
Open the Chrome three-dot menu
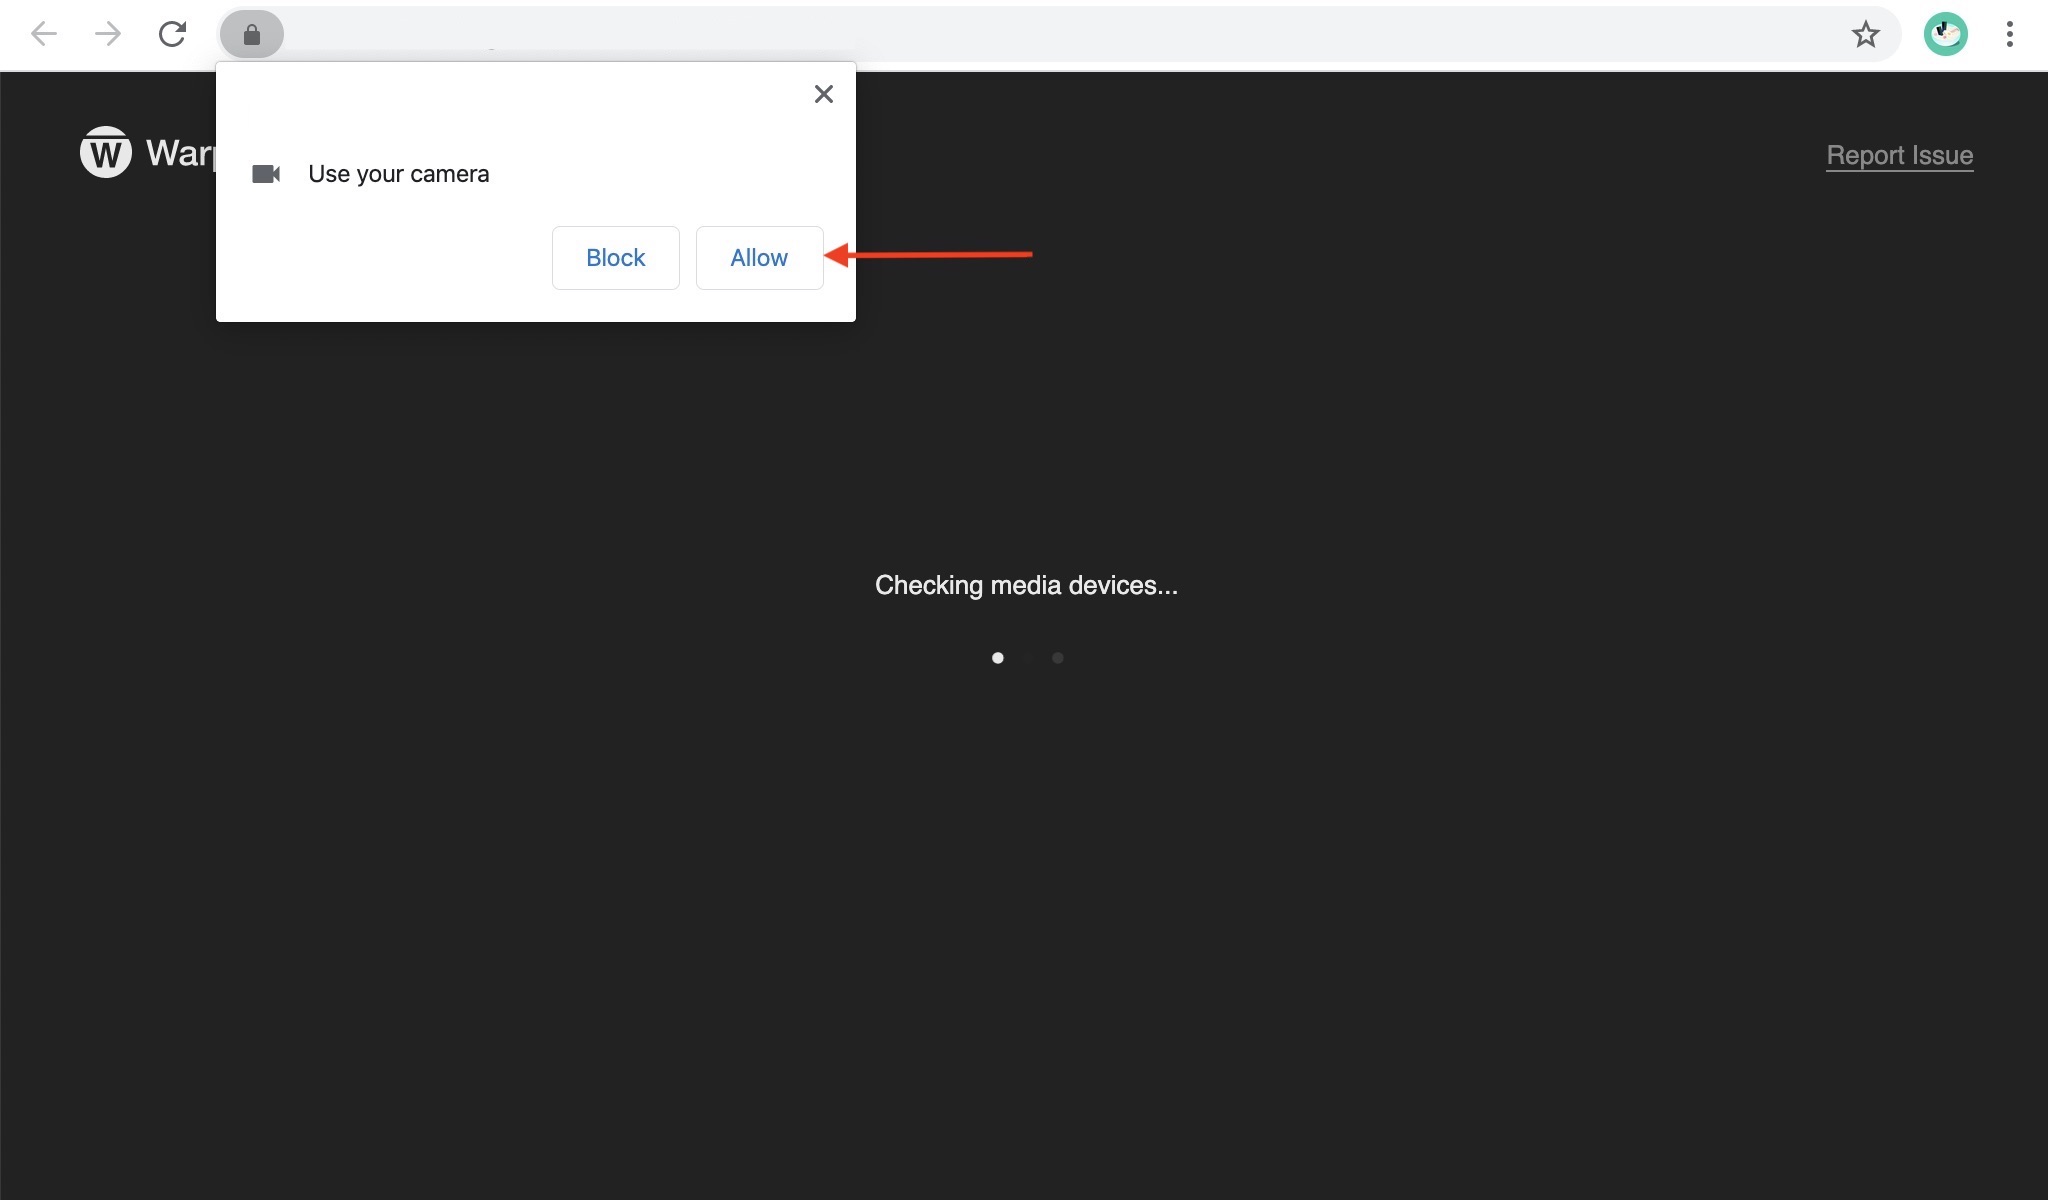(2009, 35)
